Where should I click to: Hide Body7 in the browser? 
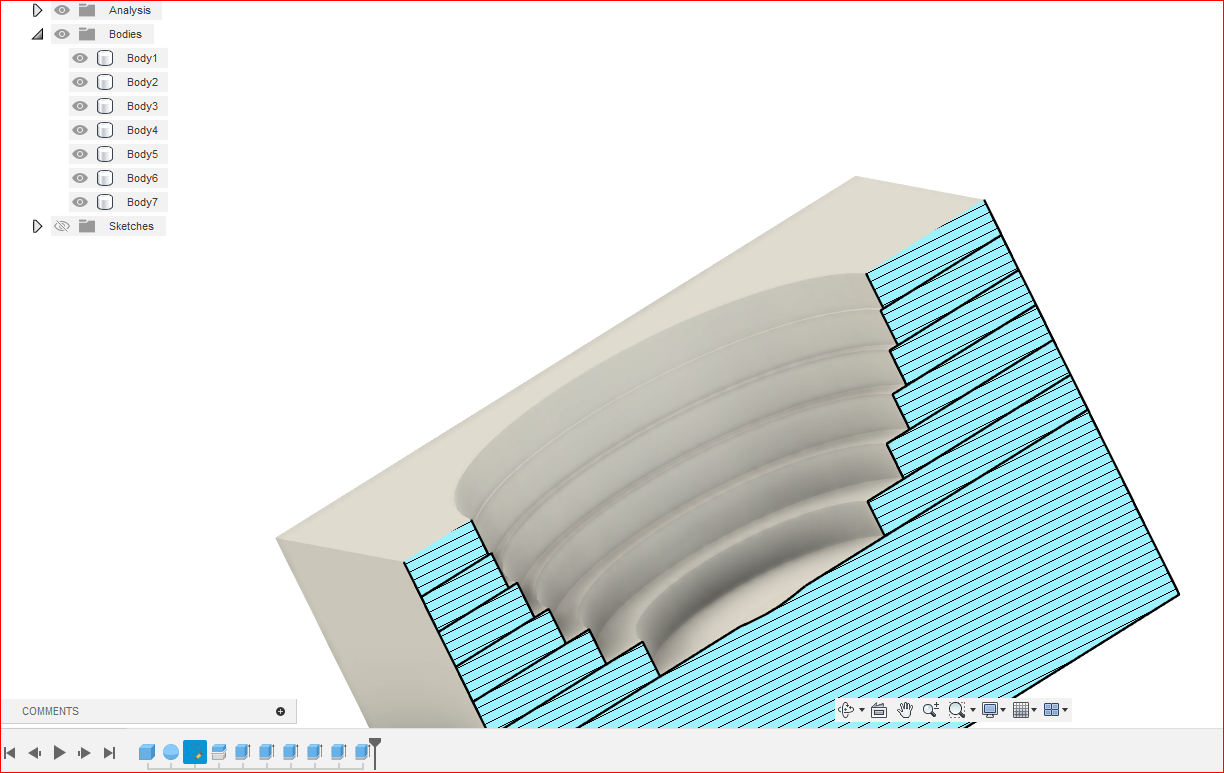(x=79, y=201)
